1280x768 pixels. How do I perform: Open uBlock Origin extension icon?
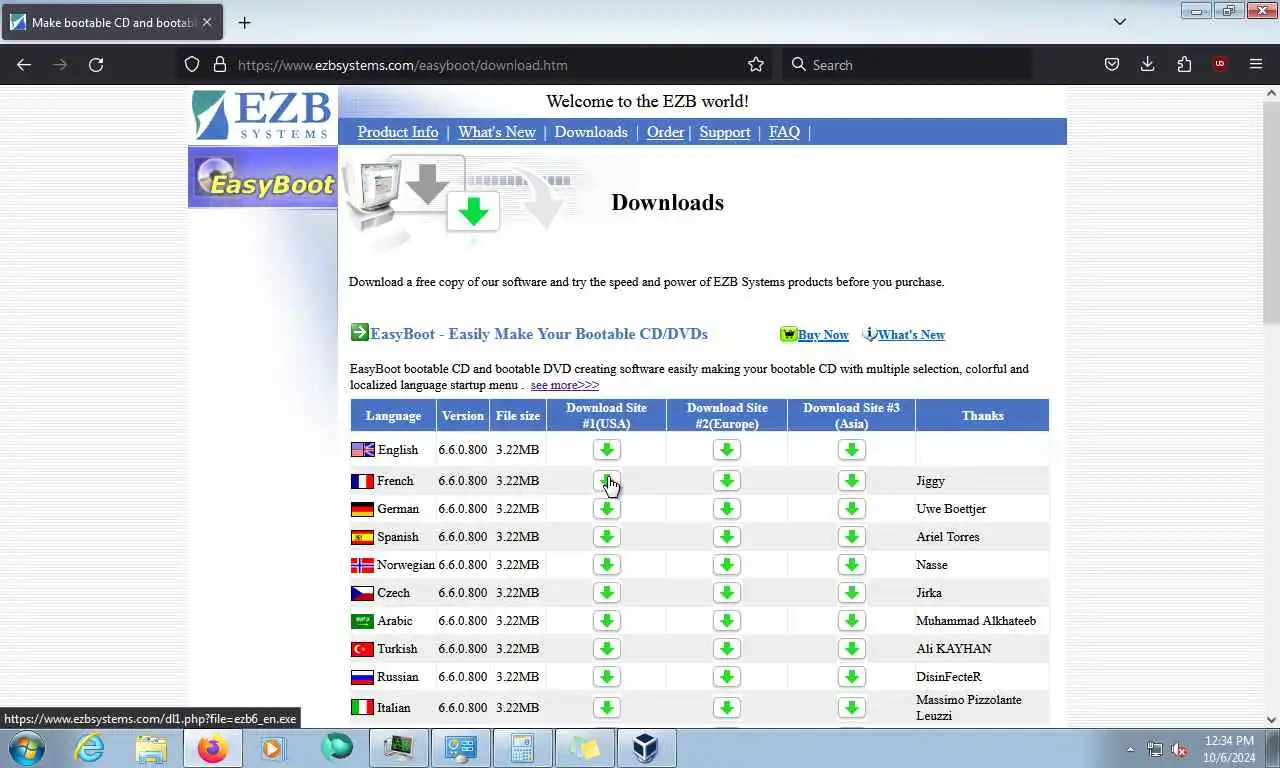pos(1220,65)
